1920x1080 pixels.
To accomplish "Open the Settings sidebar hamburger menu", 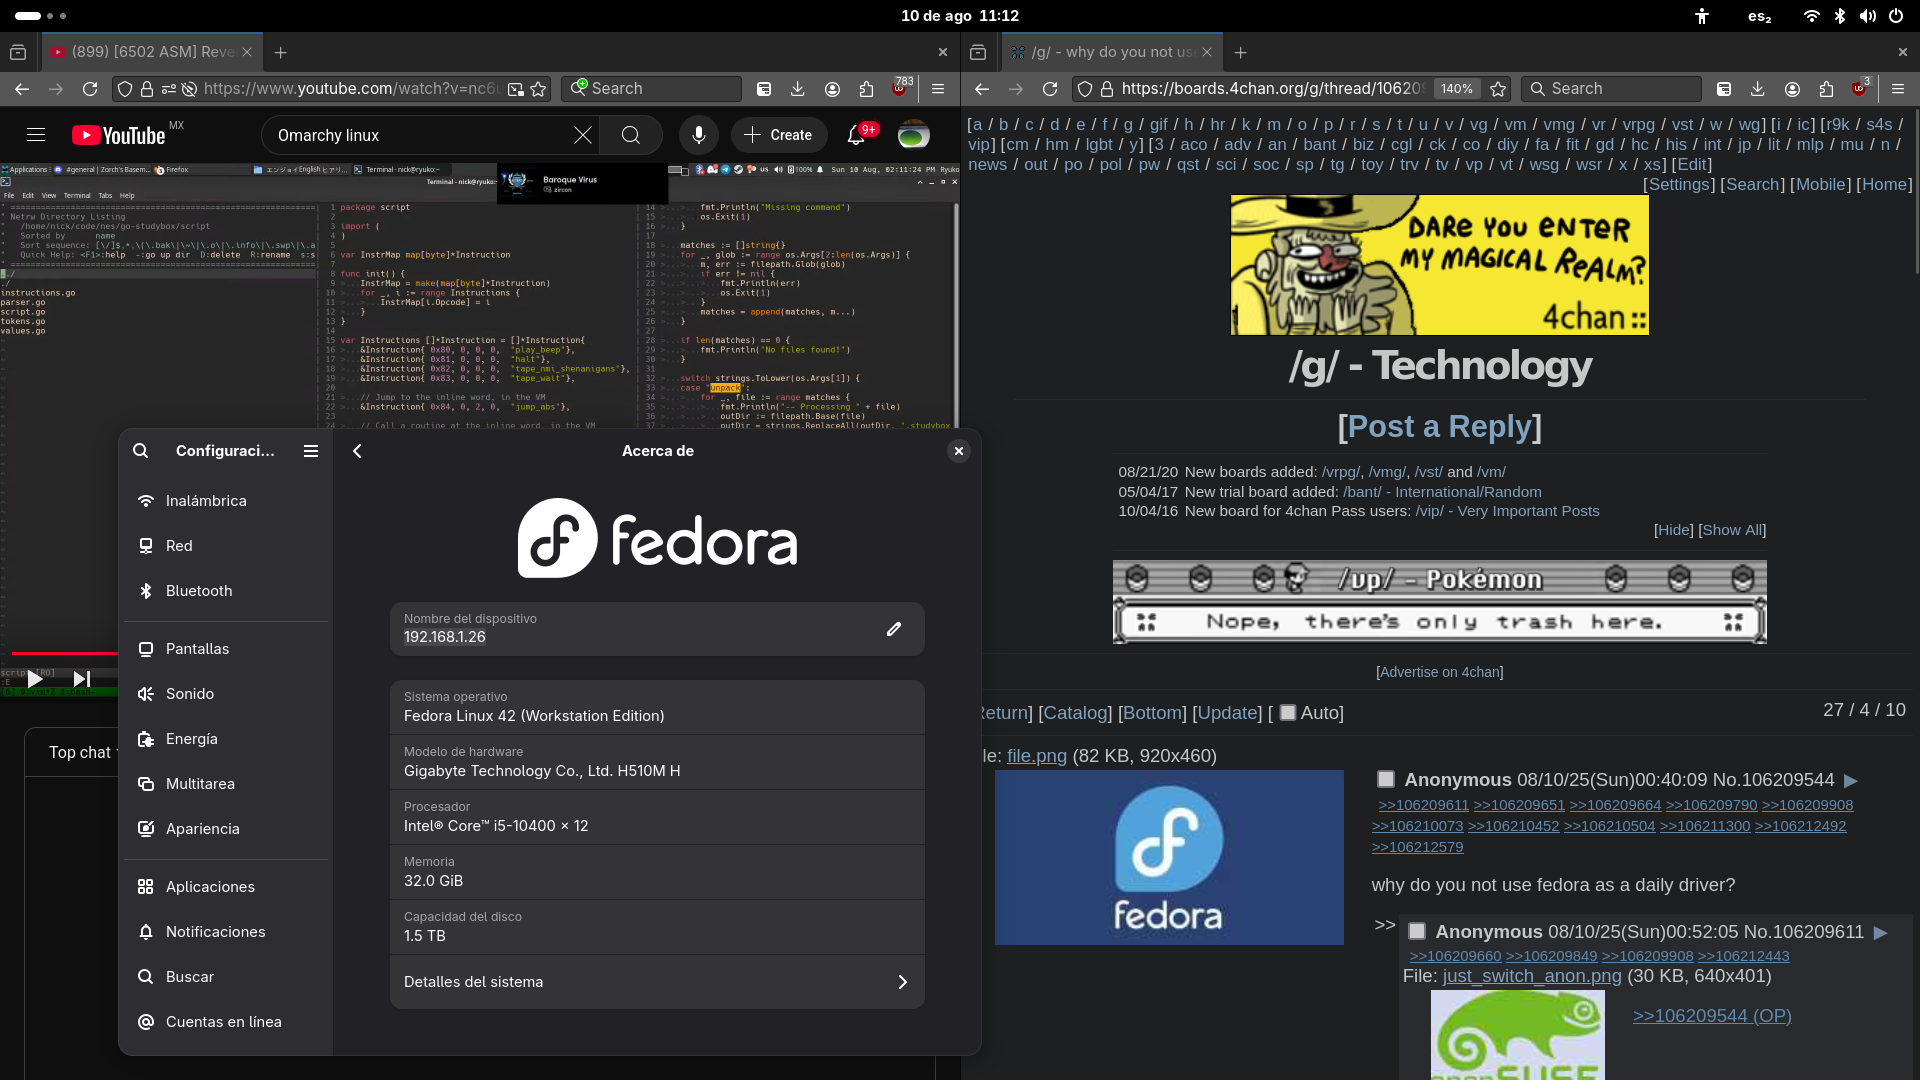I will (x=311, y=451).
